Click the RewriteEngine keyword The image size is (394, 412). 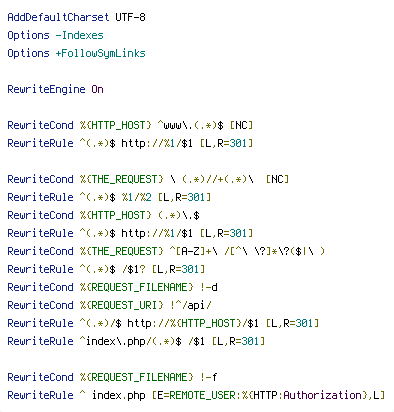[46, 89]
